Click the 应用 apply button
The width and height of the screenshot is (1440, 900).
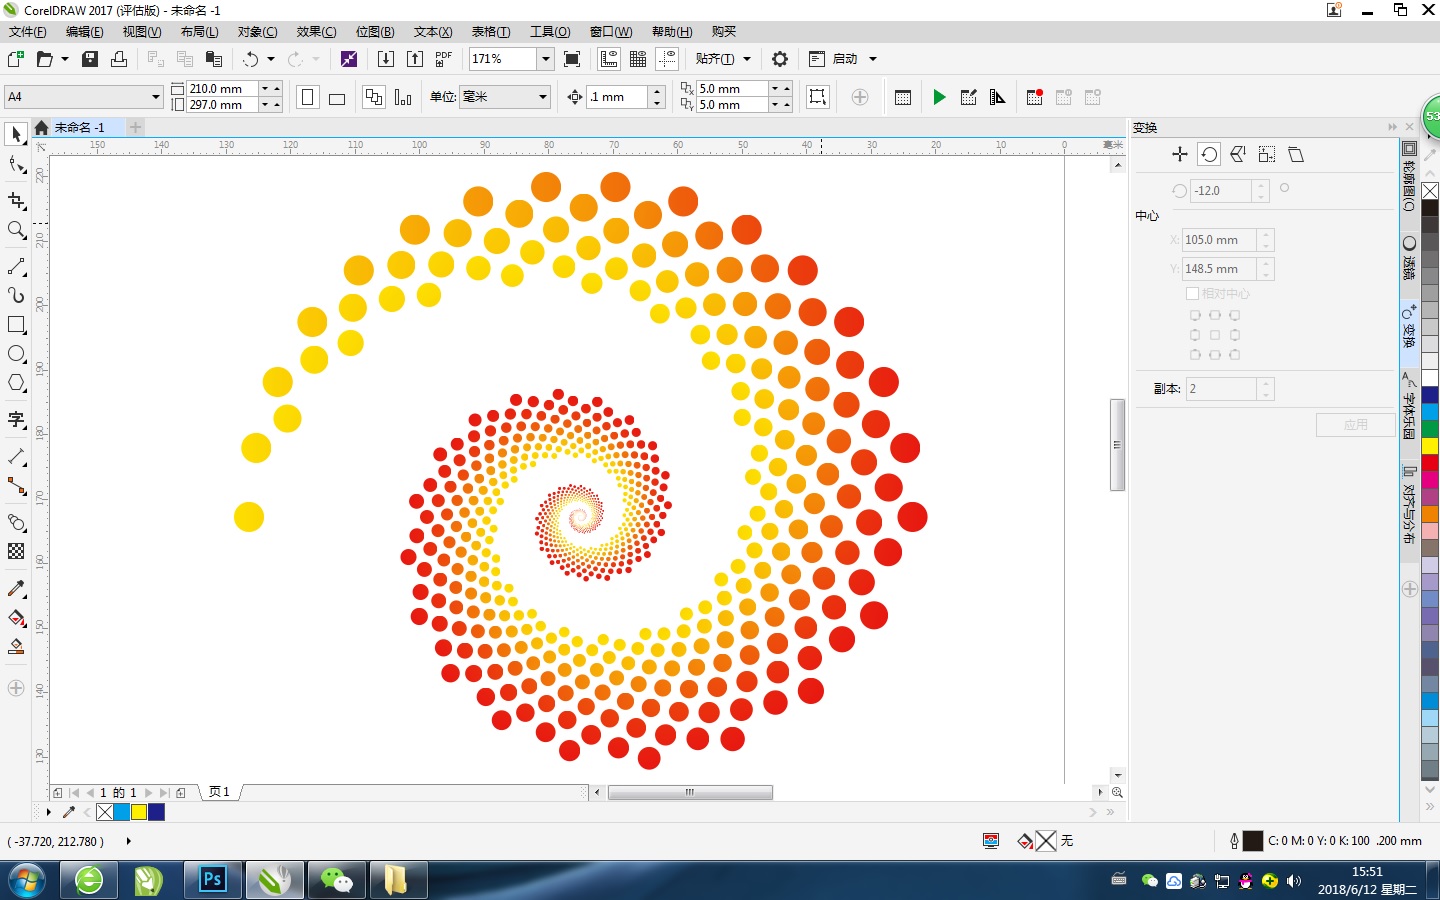point(1355,425)
